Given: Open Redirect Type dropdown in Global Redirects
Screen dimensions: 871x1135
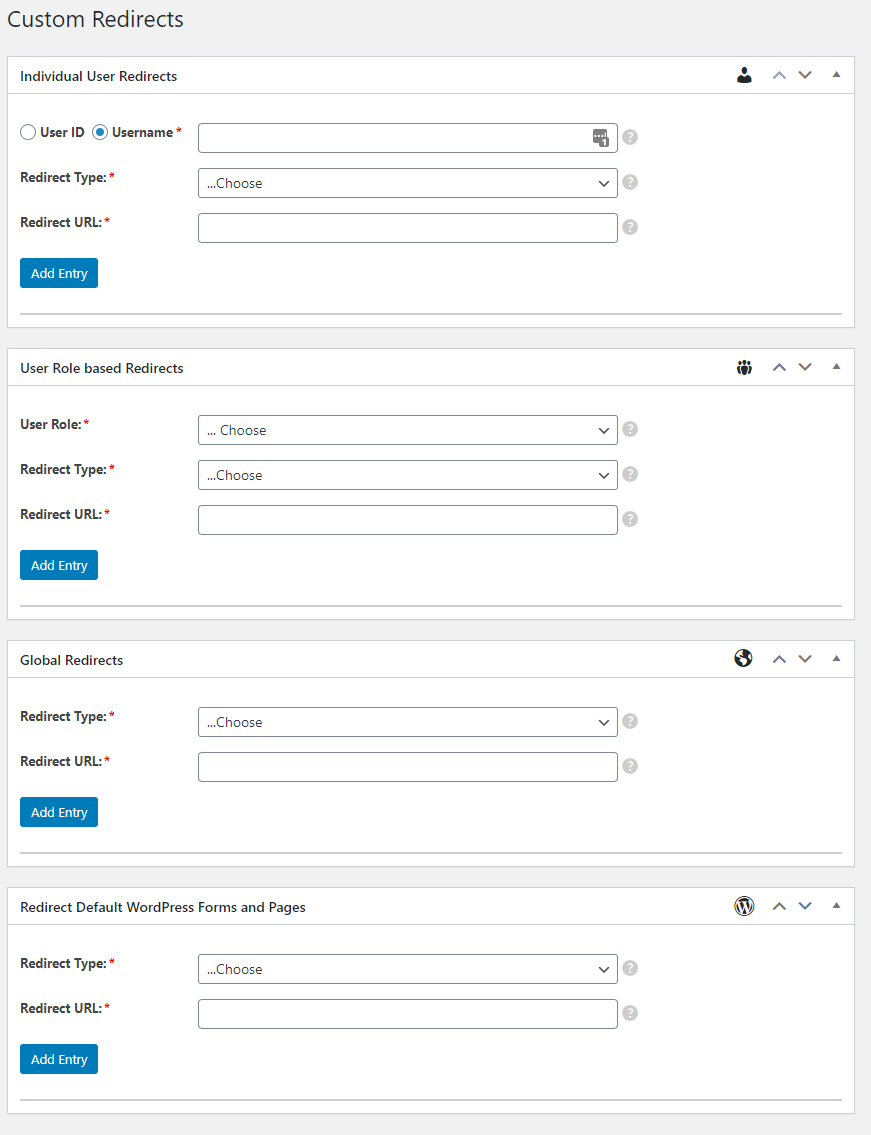Looking at the screenshot, I should pyautogui.click(x=408, y=722).
